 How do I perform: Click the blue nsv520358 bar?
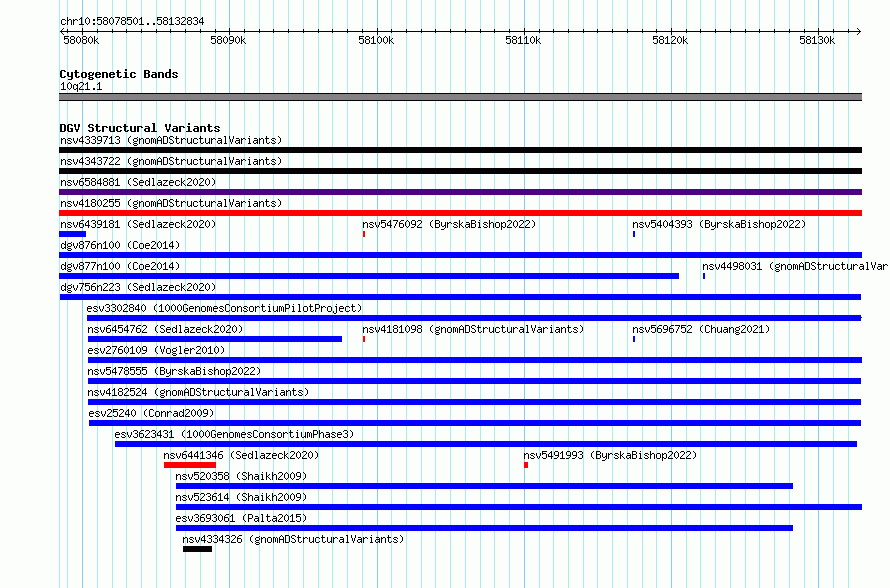tap(484, 486)
